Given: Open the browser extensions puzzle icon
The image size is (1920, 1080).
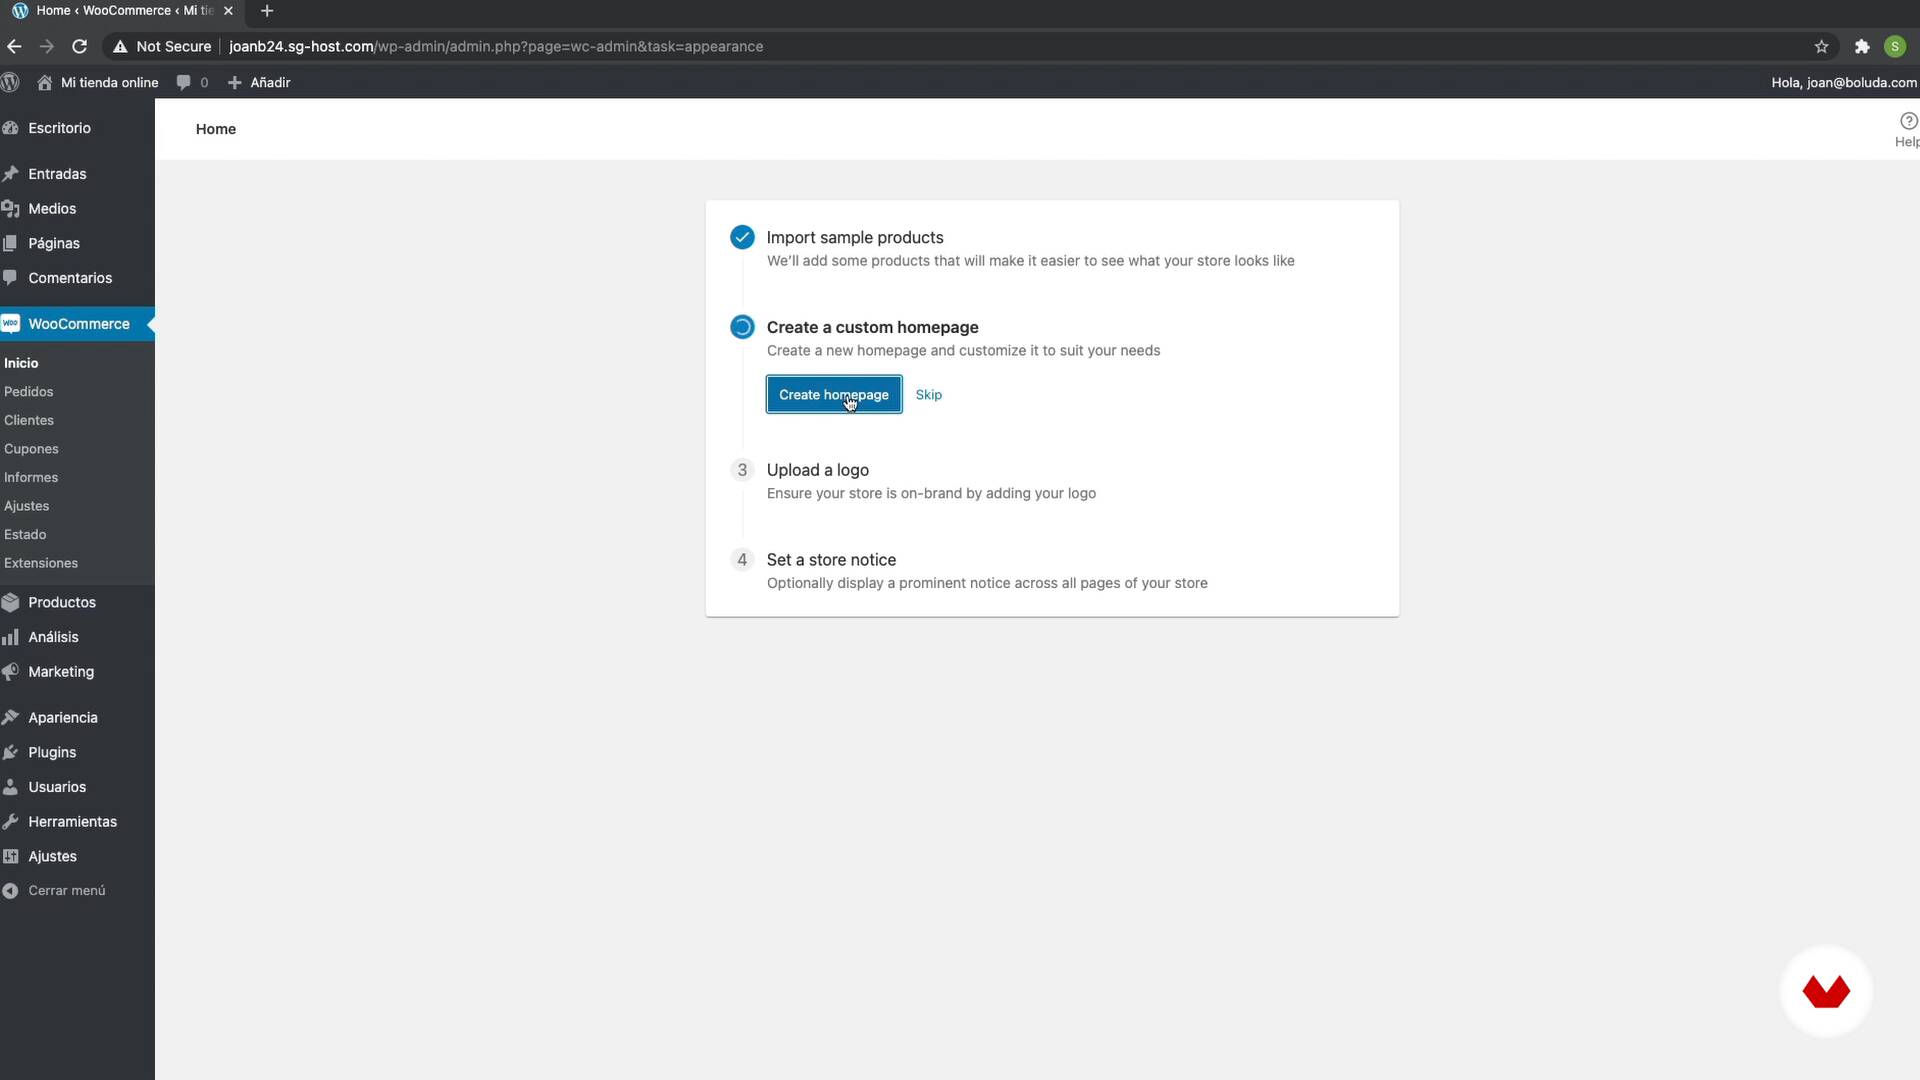Looking at the screenshot, I should pyautogui.click(x=1862, y=46).
